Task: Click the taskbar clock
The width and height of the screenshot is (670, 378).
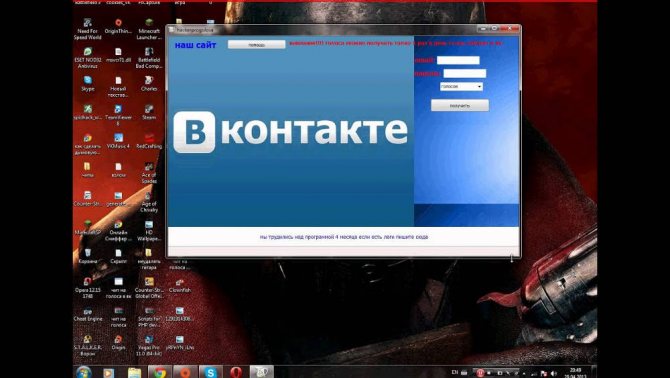Action: coord(575,373)
